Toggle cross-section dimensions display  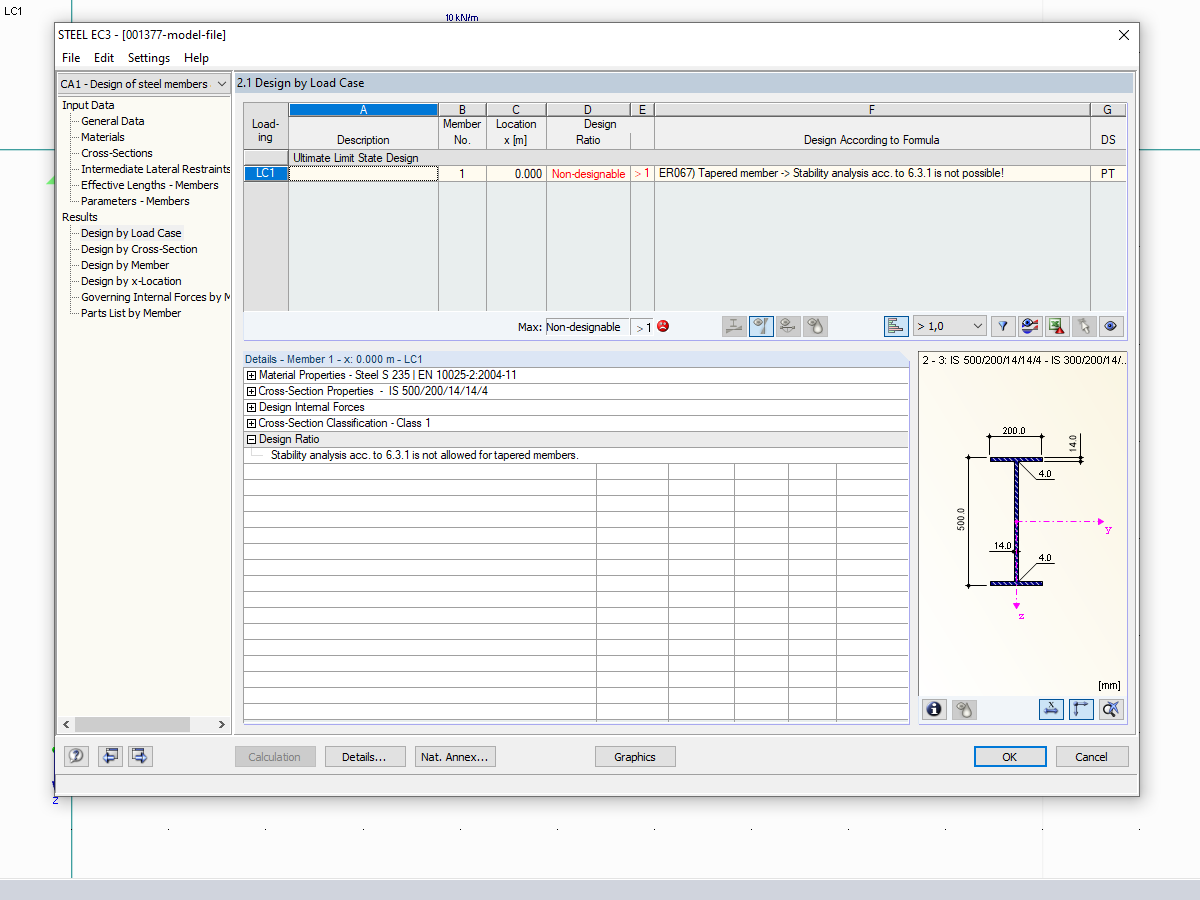click(1051, 709)
